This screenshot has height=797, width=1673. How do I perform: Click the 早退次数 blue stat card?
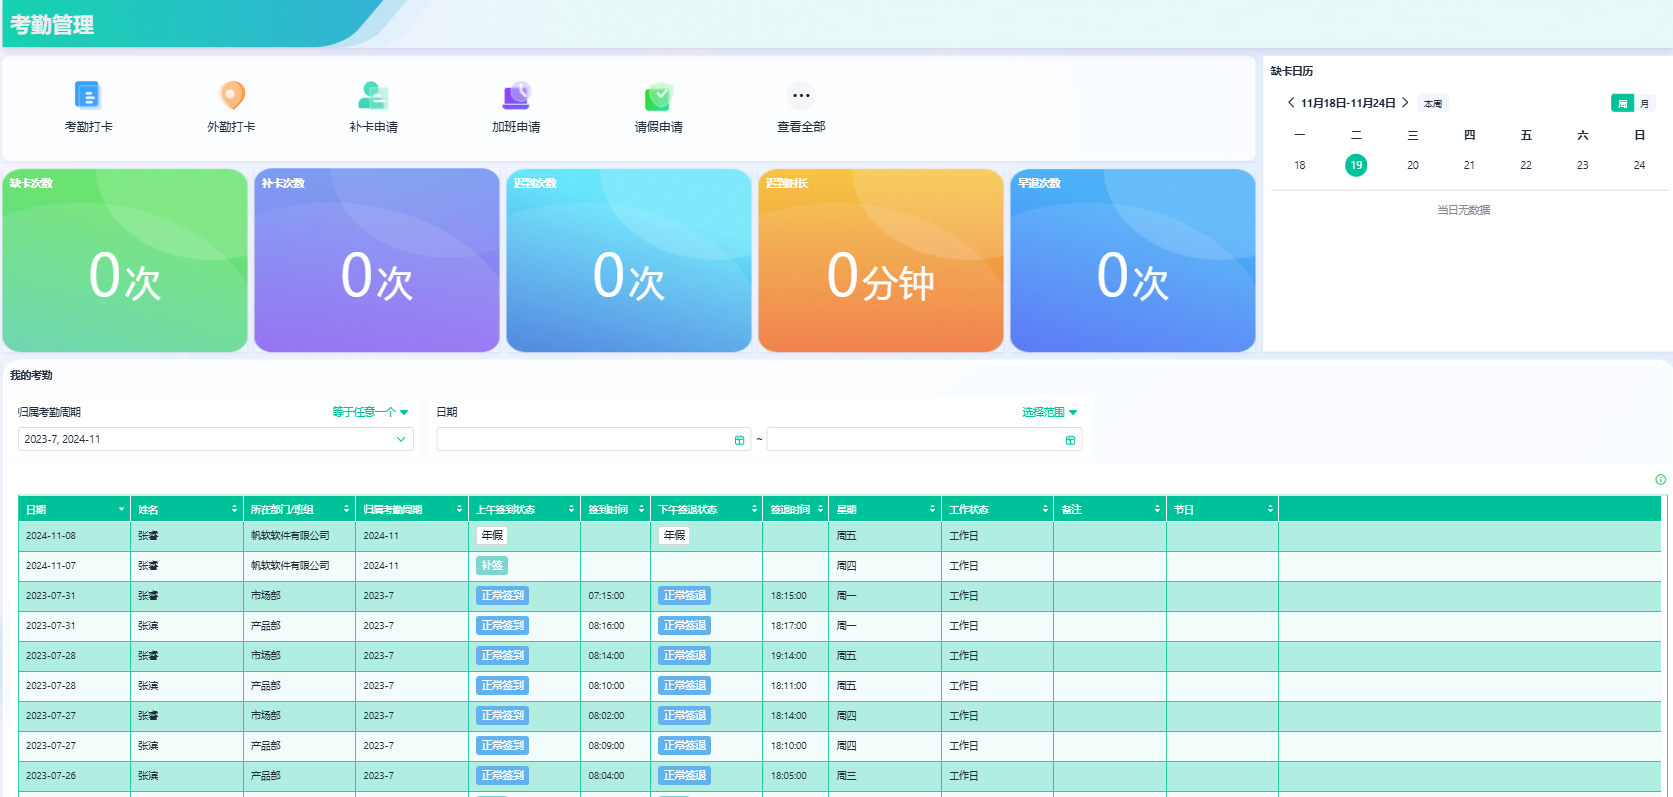(x=1133, y=260)
